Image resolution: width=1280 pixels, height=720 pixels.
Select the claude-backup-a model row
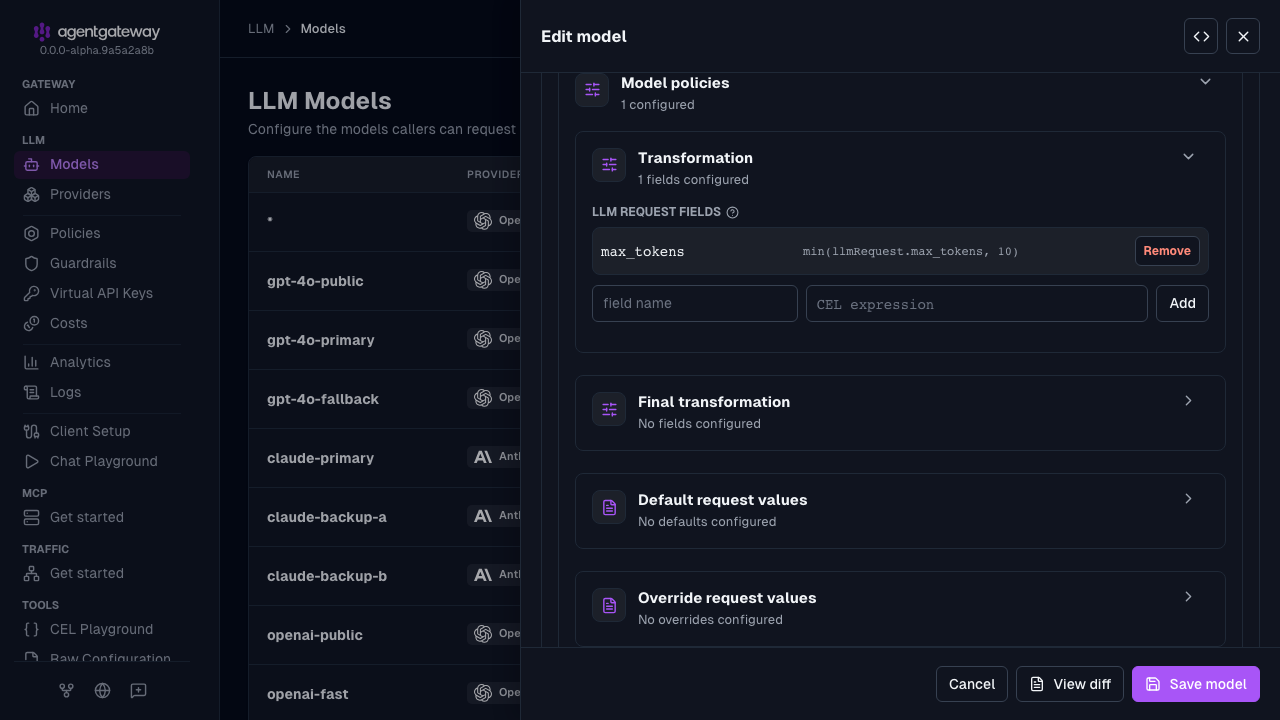point(384,517)
